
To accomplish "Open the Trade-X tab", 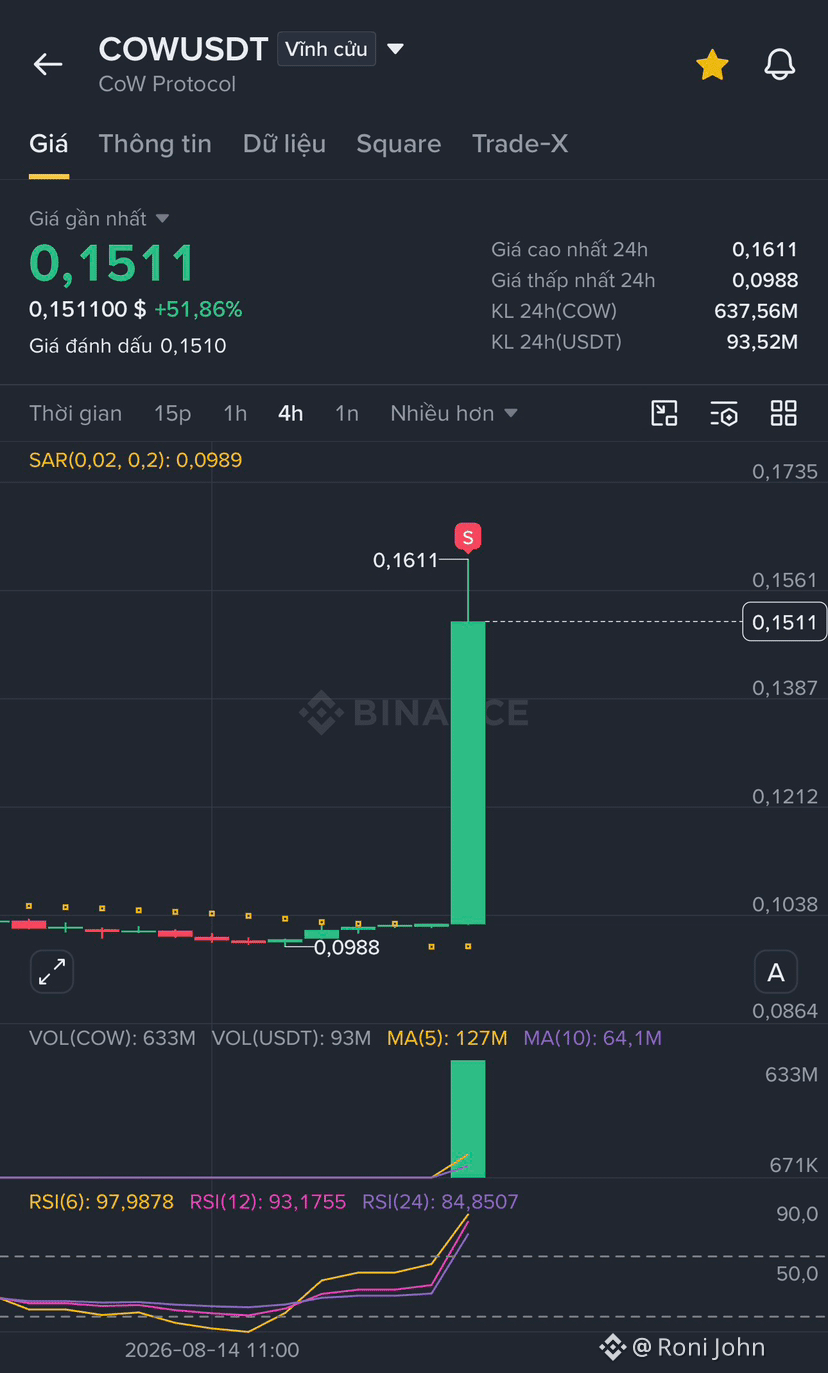I will [520, 144].
